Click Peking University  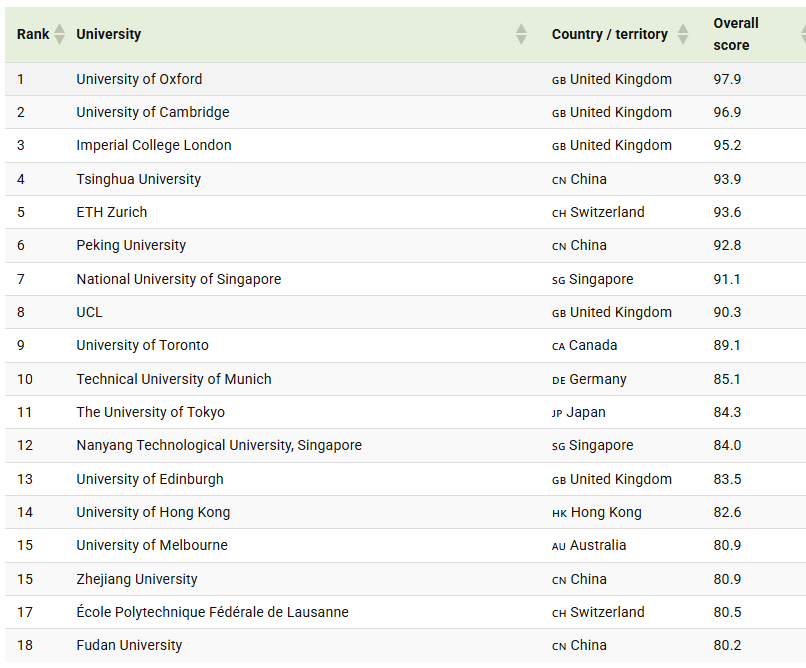(x=131, y=245)
